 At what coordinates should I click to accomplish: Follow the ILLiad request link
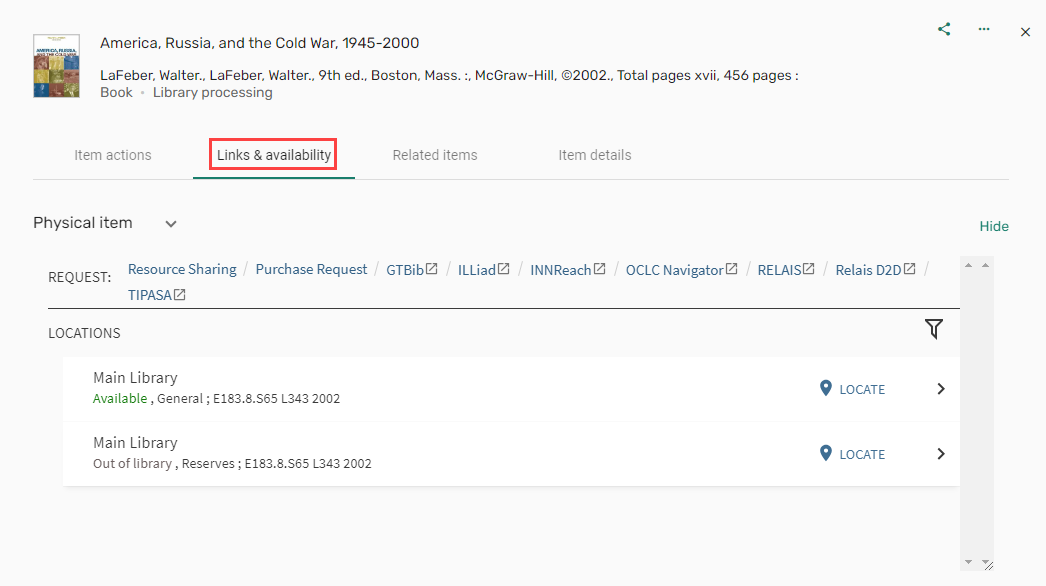tap(484, 270)
